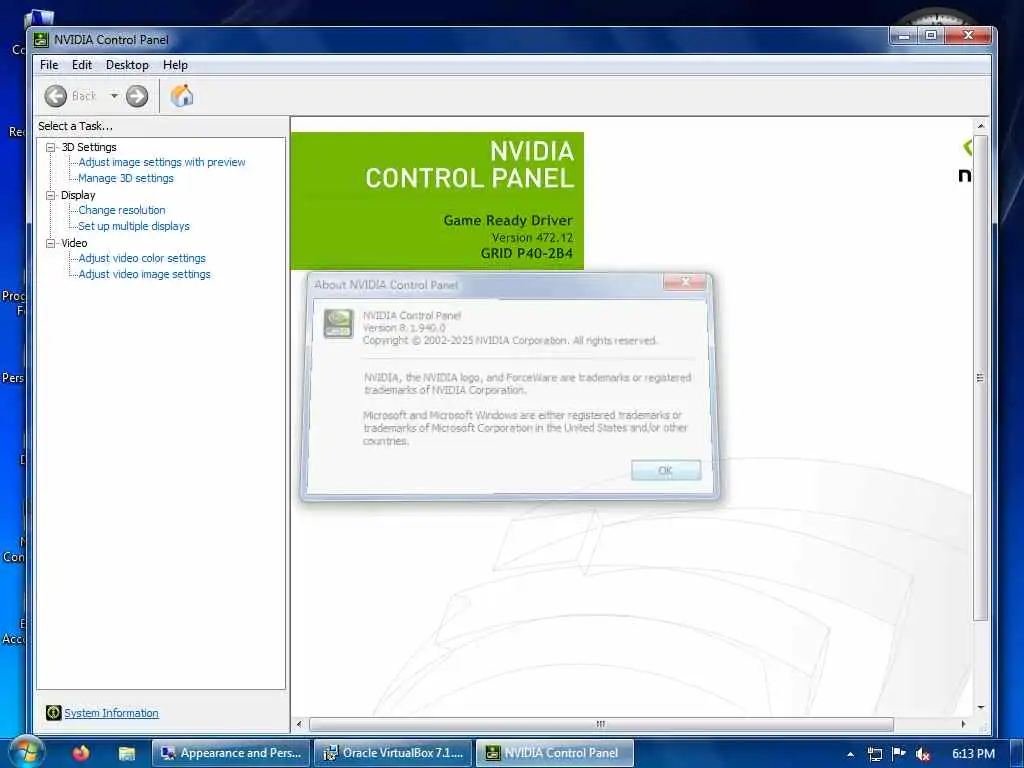
Task: Click OK in the About dialog
Action: pos(666,470)
